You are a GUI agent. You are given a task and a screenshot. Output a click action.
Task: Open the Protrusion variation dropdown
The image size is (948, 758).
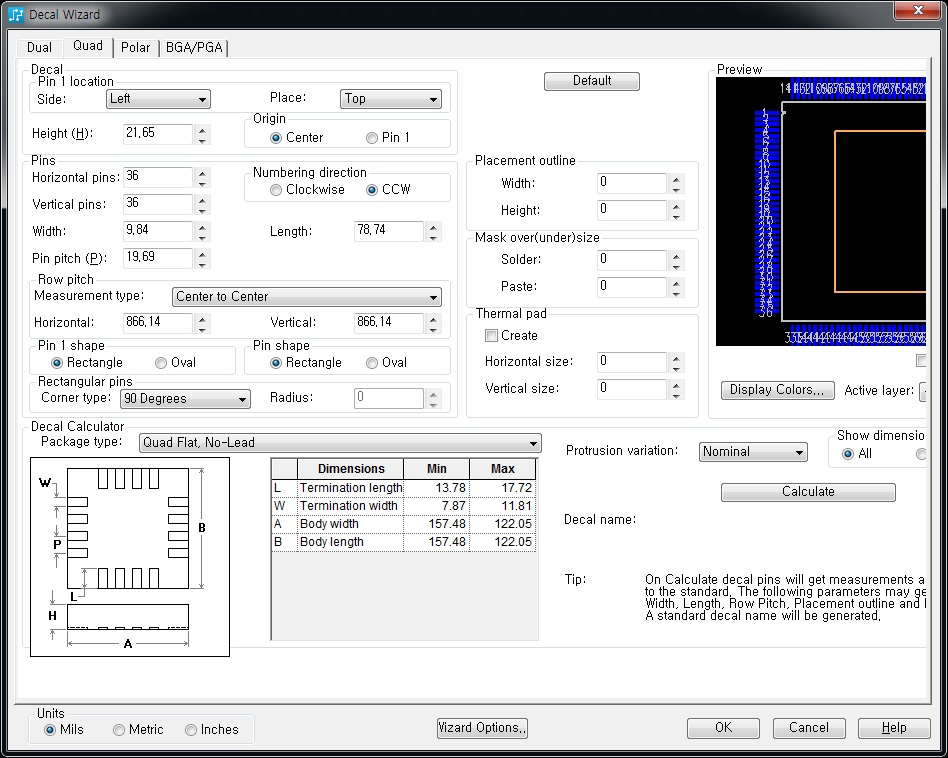tap(753, 452)
